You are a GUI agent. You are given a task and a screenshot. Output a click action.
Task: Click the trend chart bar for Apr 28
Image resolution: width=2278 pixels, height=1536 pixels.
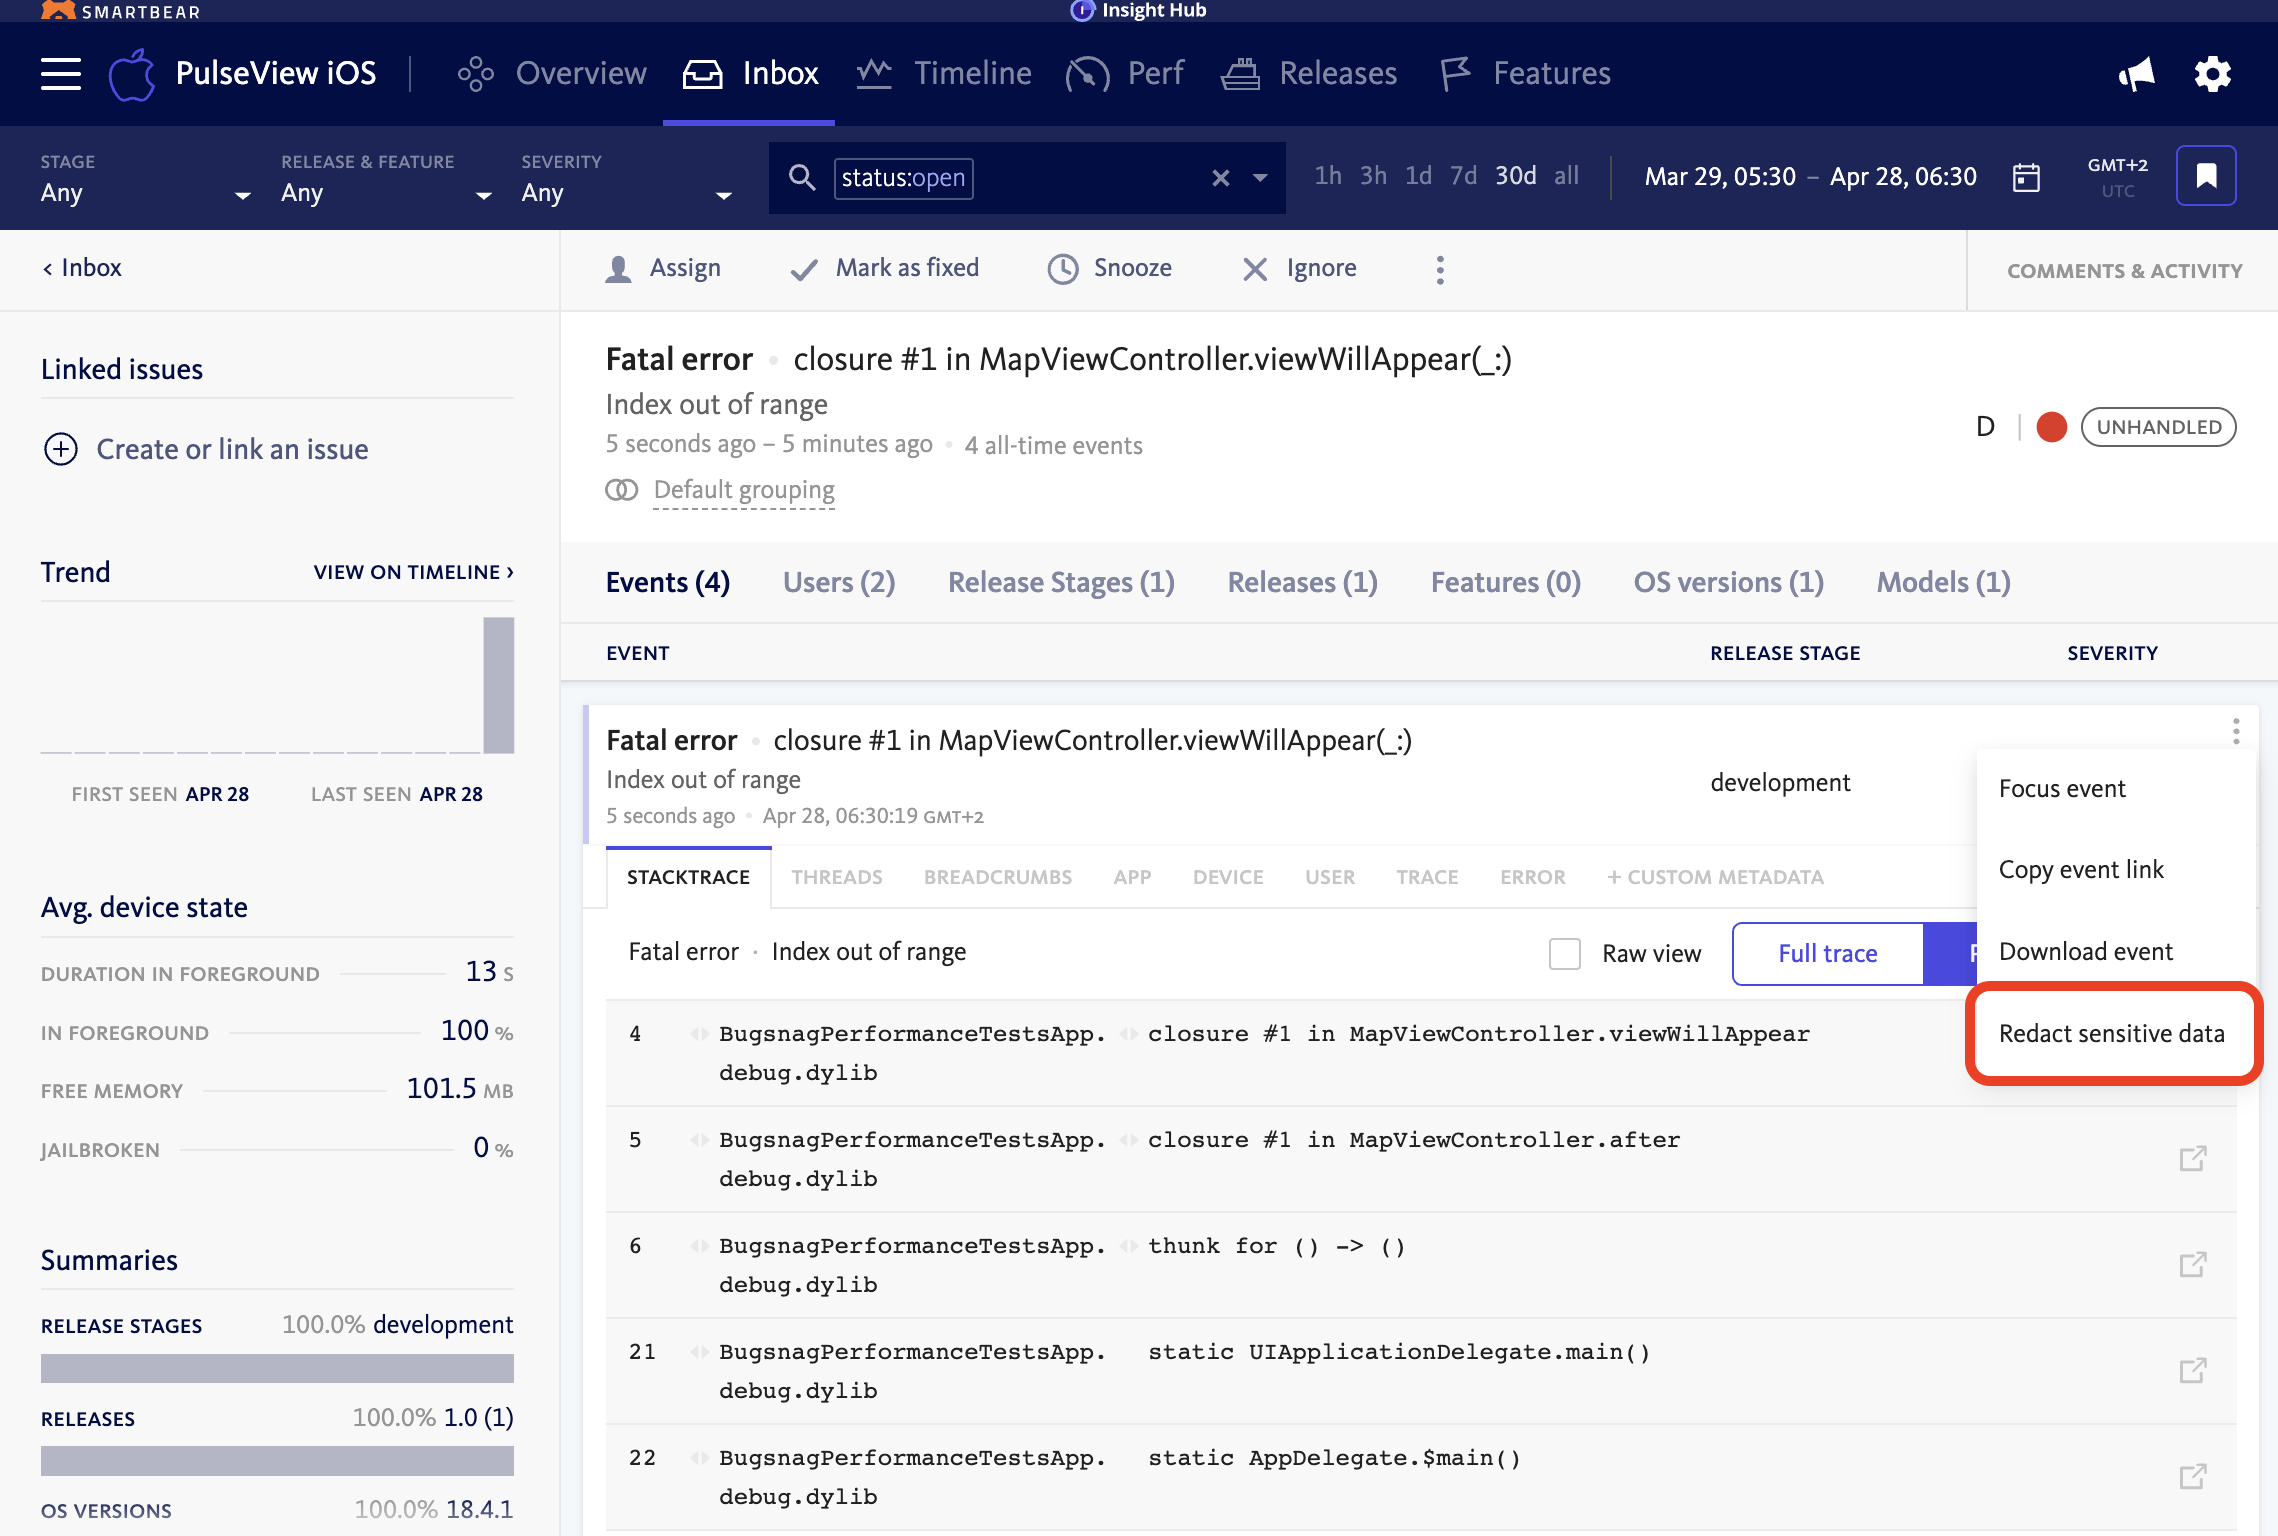[x=498, y=685]
